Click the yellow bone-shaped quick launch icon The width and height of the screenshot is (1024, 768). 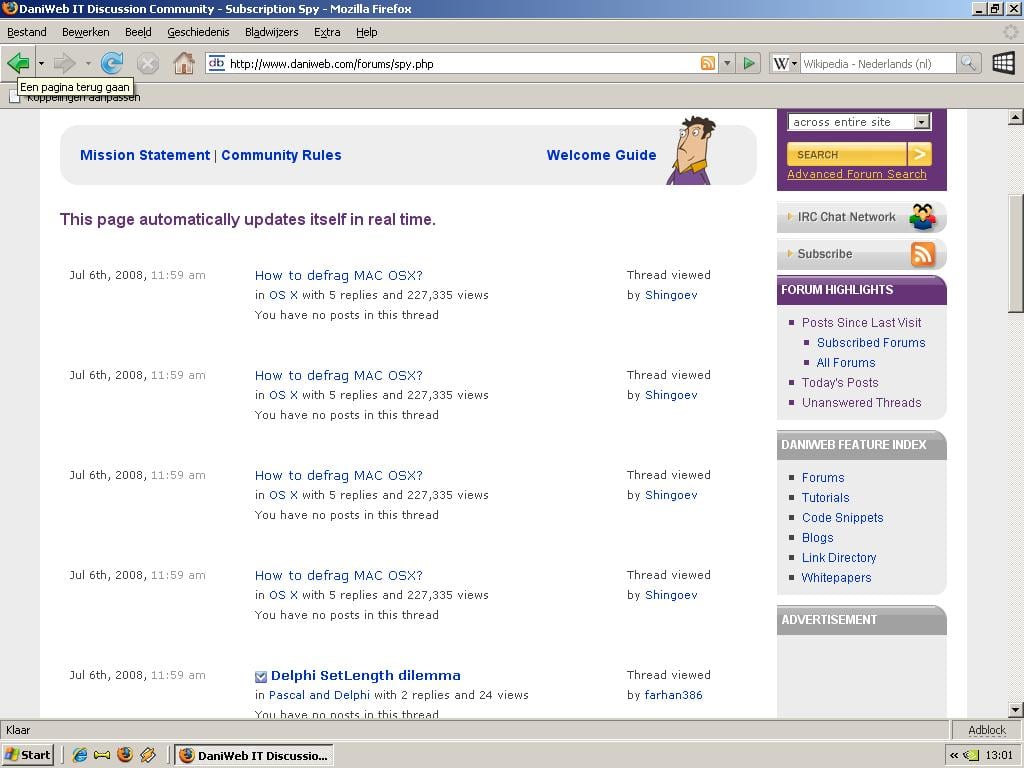click(x=102, y=755)
